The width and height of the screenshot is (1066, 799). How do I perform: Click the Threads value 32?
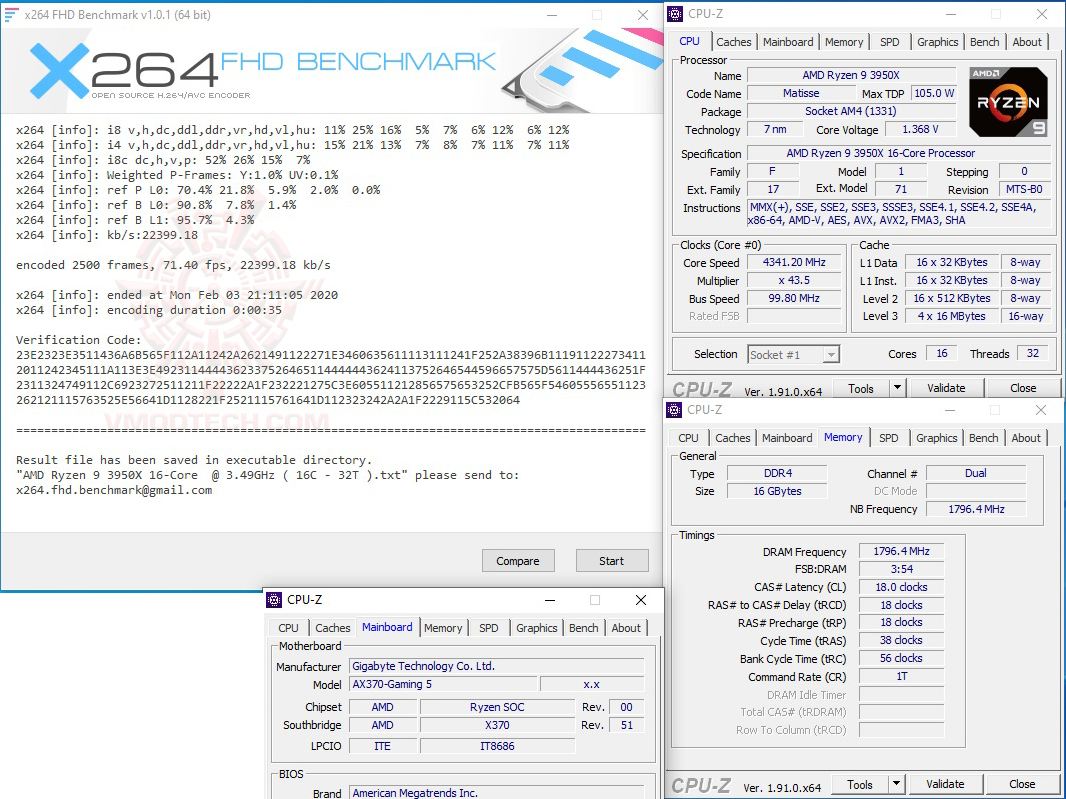click(x=1033, y=354)
